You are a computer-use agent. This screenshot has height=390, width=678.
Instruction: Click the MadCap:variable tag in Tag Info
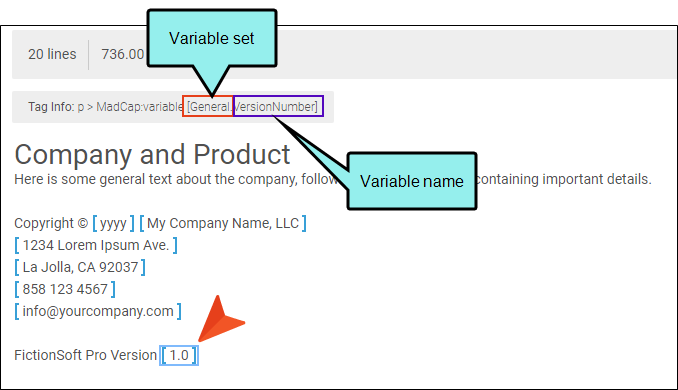[139, 107]
